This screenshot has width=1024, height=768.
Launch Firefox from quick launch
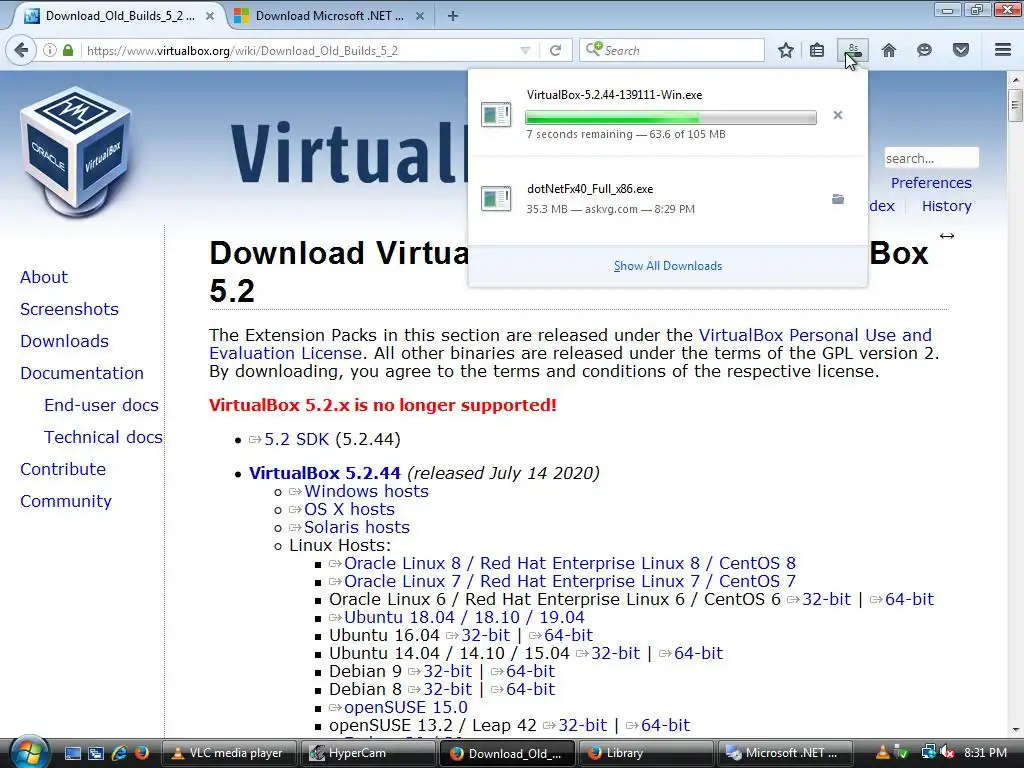click(x=142, y=753)
